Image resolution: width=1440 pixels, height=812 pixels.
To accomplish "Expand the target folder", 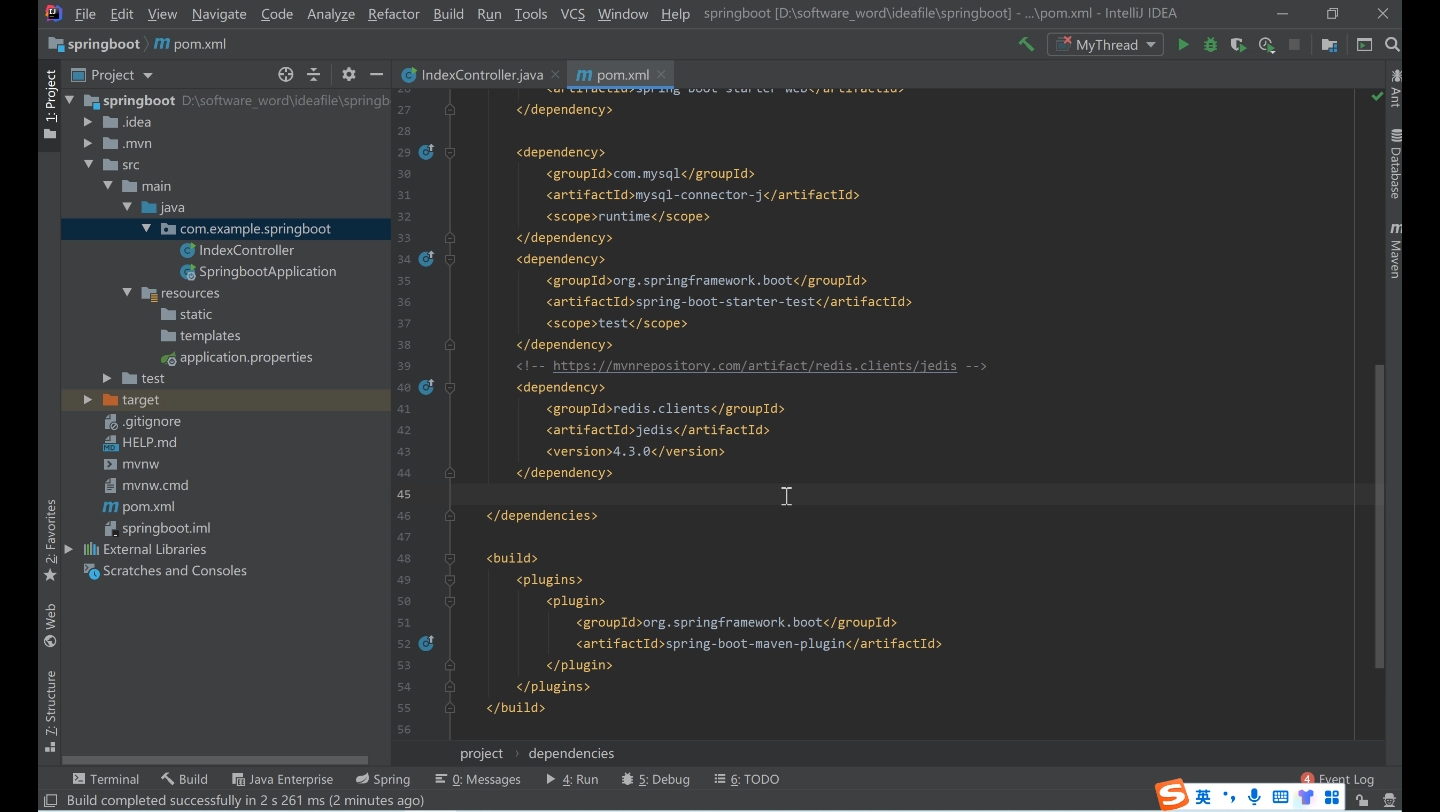I will 88,400.
